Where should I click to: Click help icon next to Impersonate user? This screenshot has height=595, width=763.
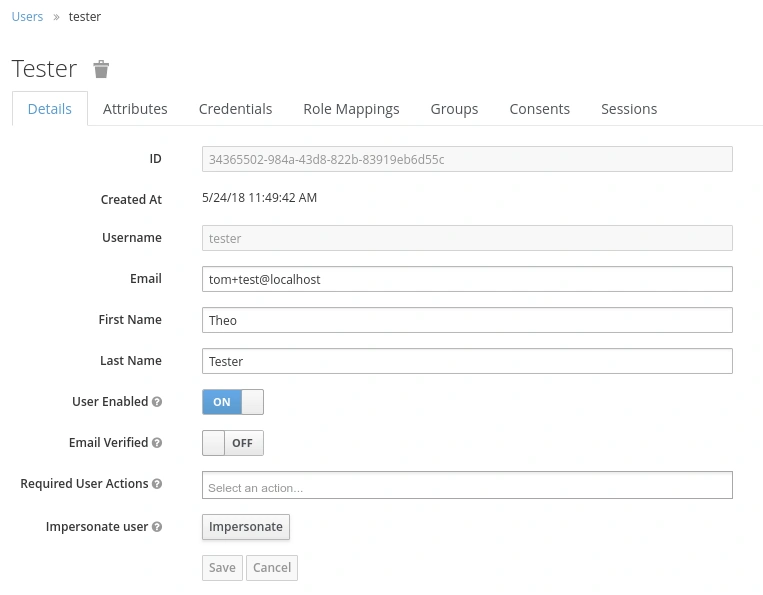pyautogui.click(x=157, y=527)
